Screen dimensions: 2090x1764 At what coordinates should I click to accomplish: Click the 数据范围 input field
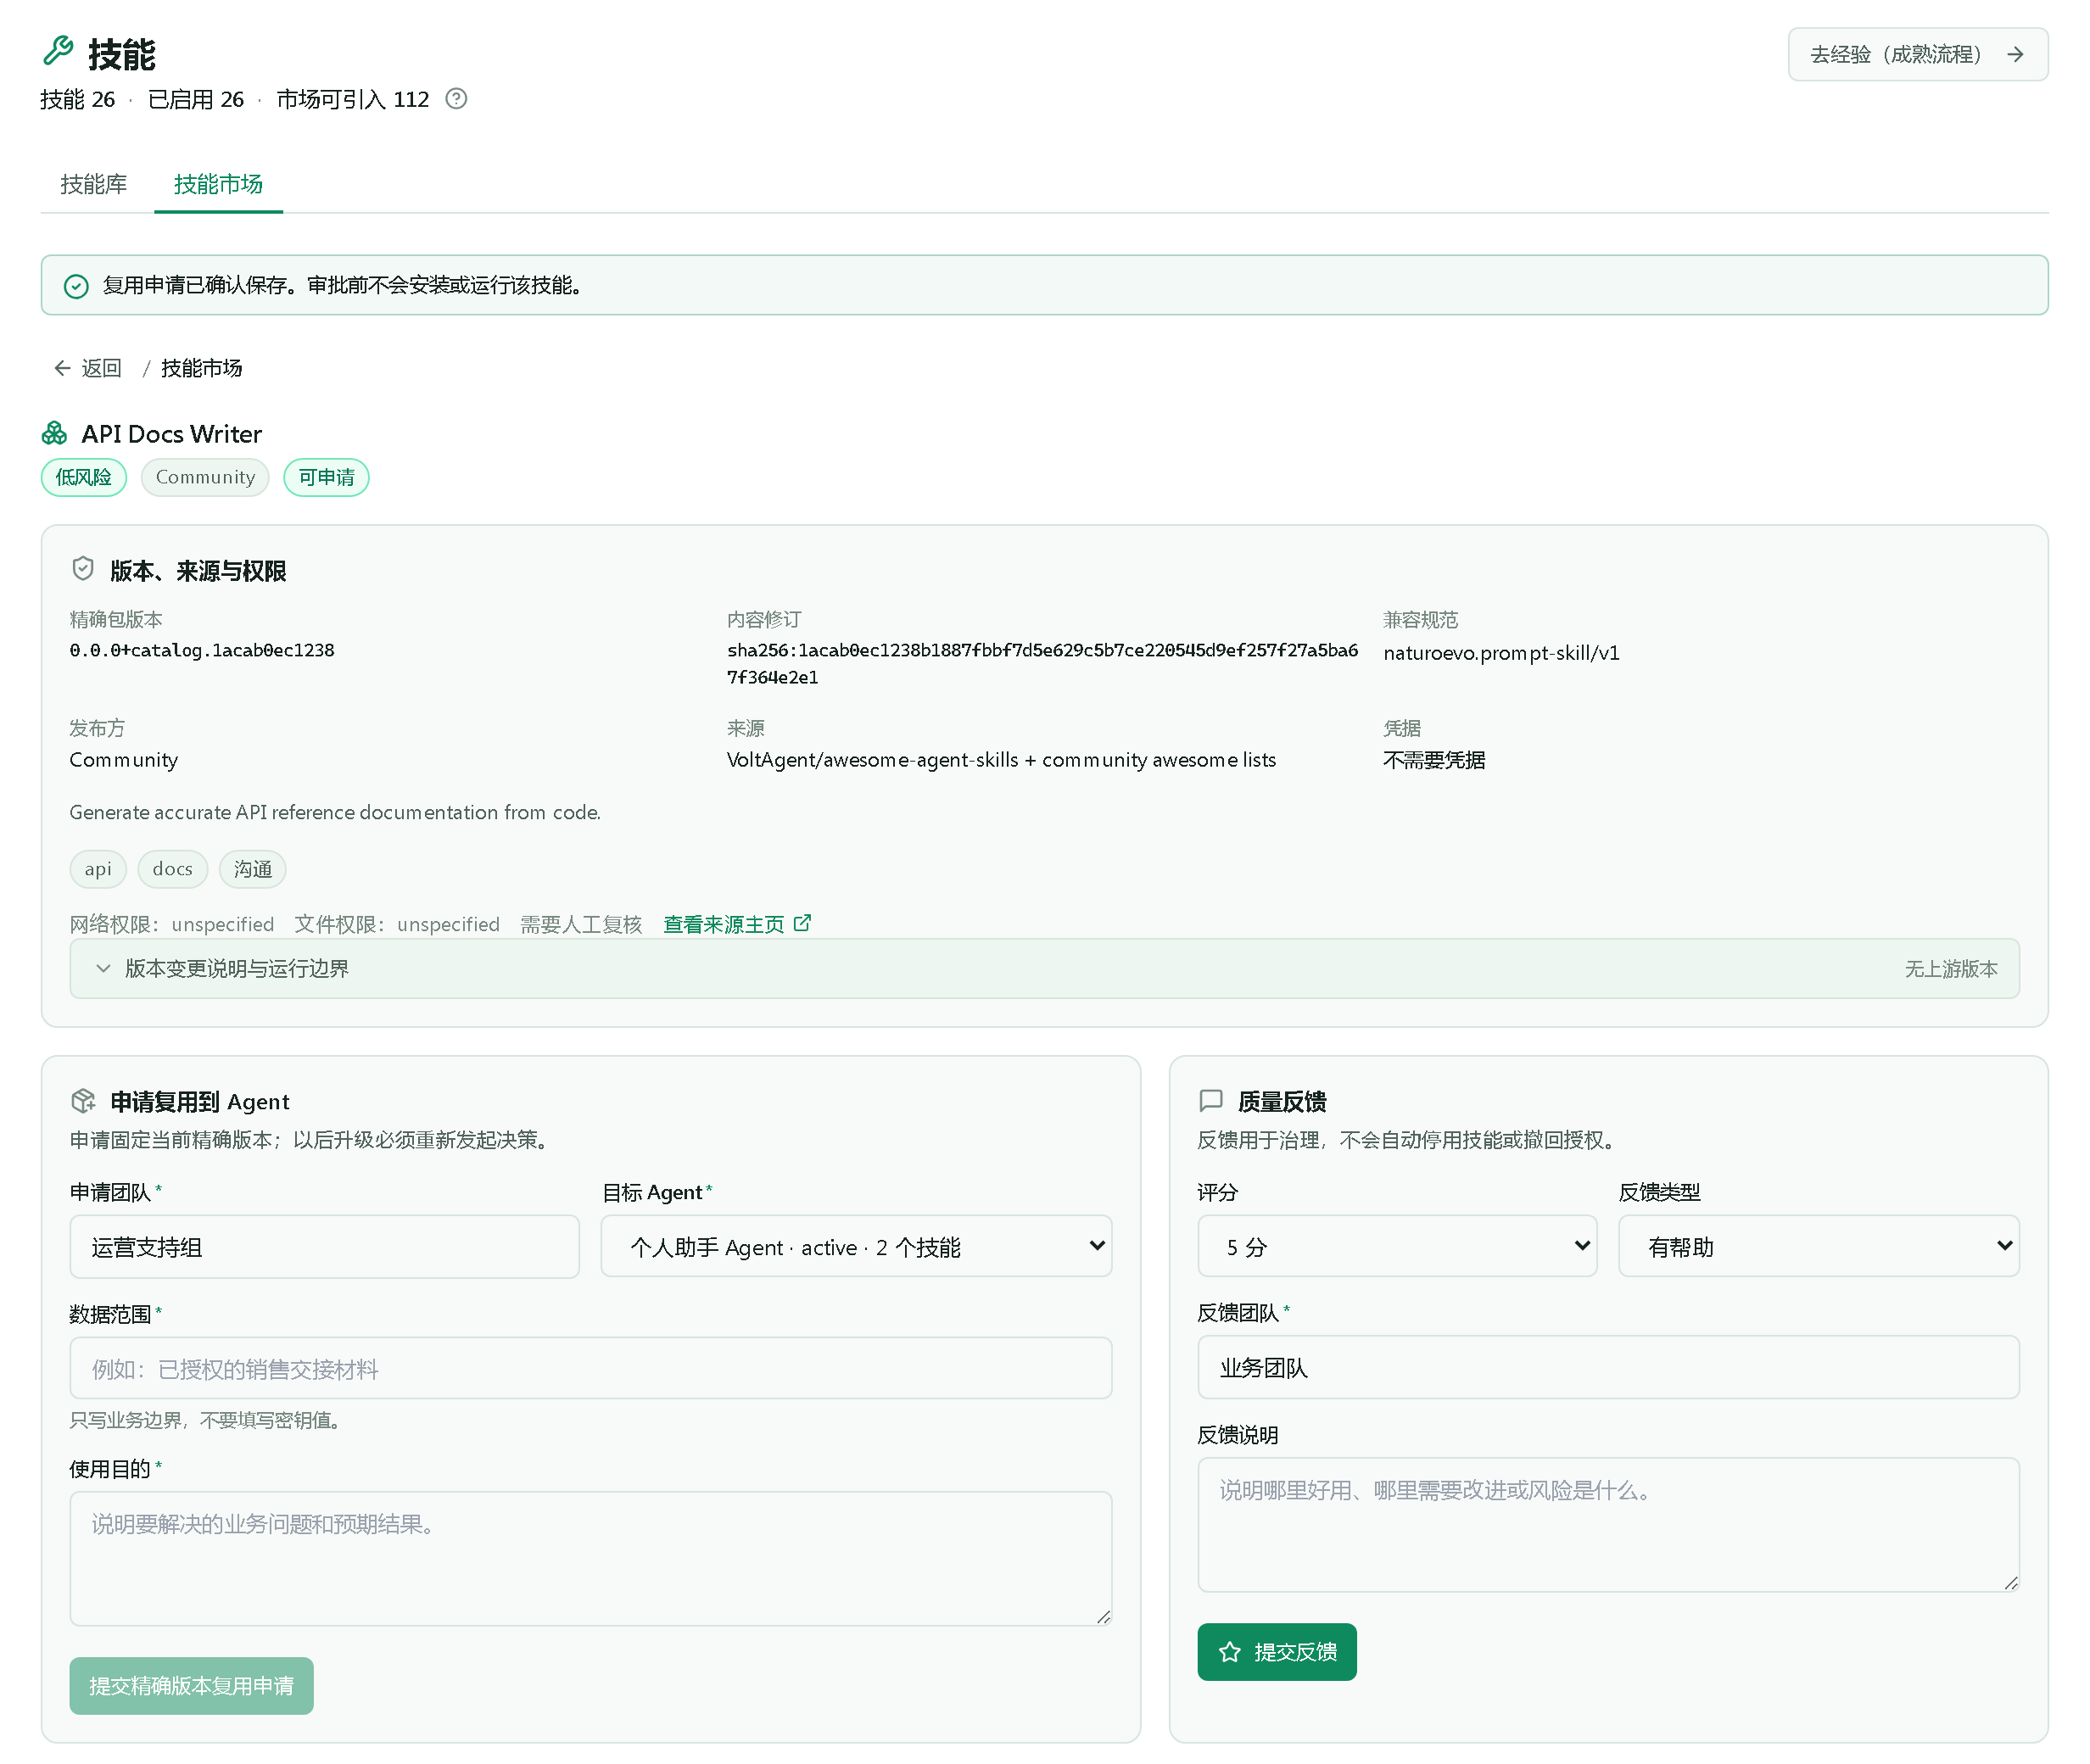tap(590, 1368)
